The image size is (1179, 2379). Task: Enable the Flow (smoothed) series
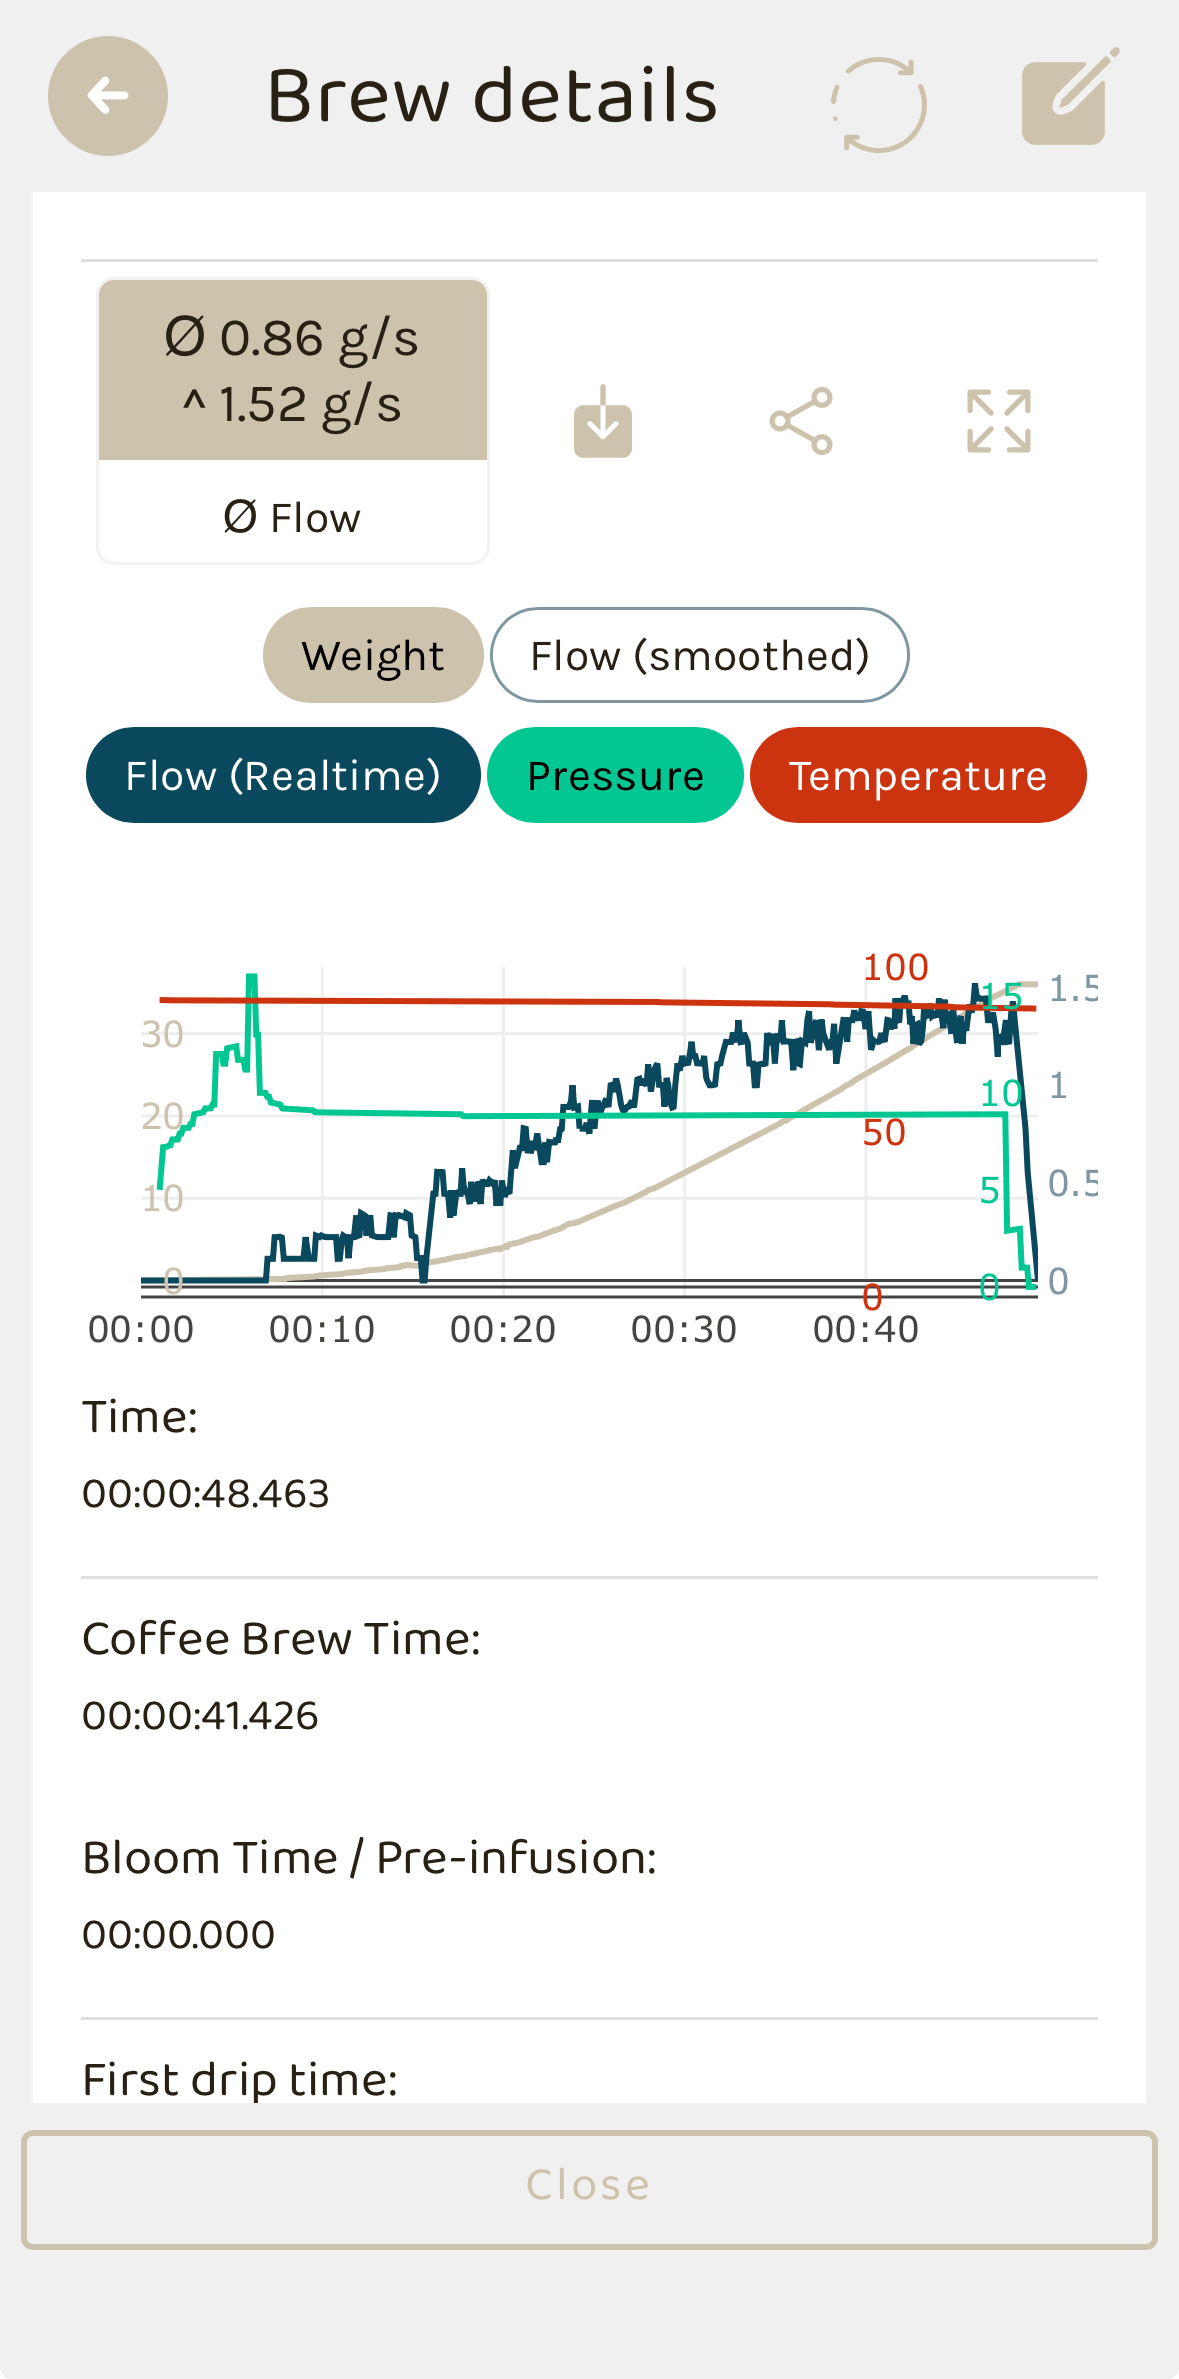(699, 656)
